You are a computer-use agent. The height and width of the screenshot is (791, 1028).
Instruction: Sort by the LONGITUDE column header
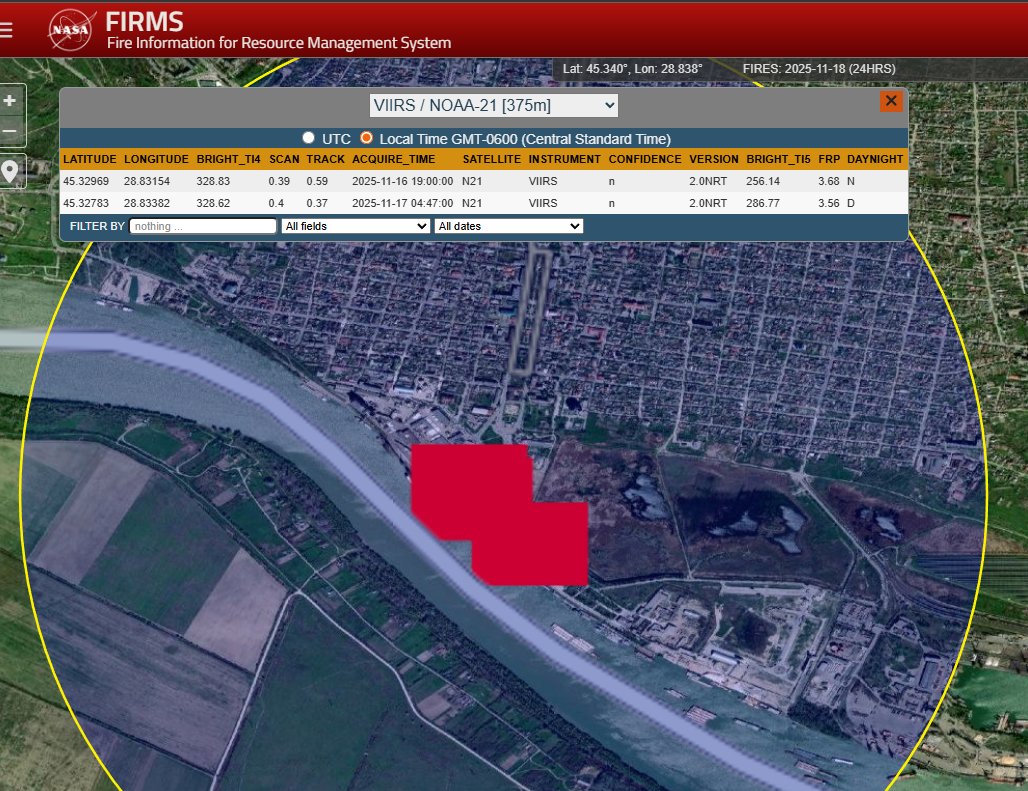[x=156, y=159]
